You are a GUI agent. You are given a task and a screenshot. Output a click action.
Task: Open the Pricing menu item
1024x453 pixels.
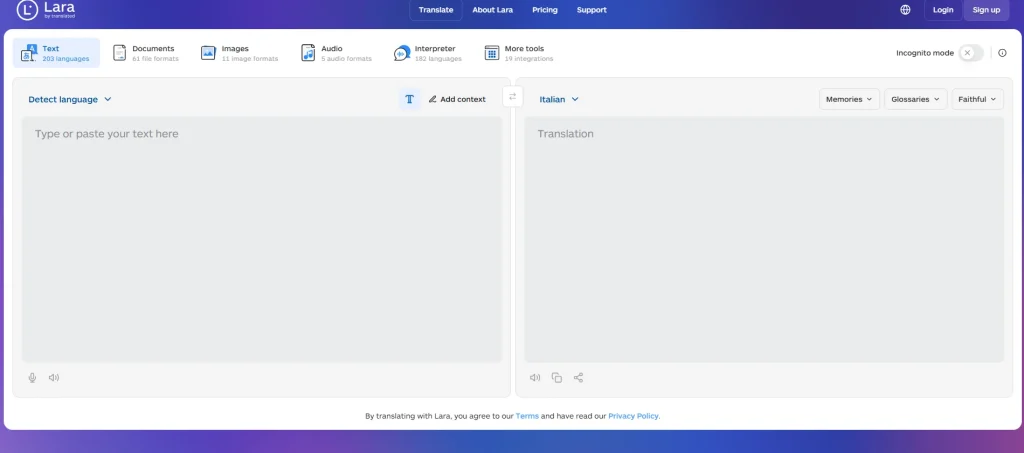[545, 10]
